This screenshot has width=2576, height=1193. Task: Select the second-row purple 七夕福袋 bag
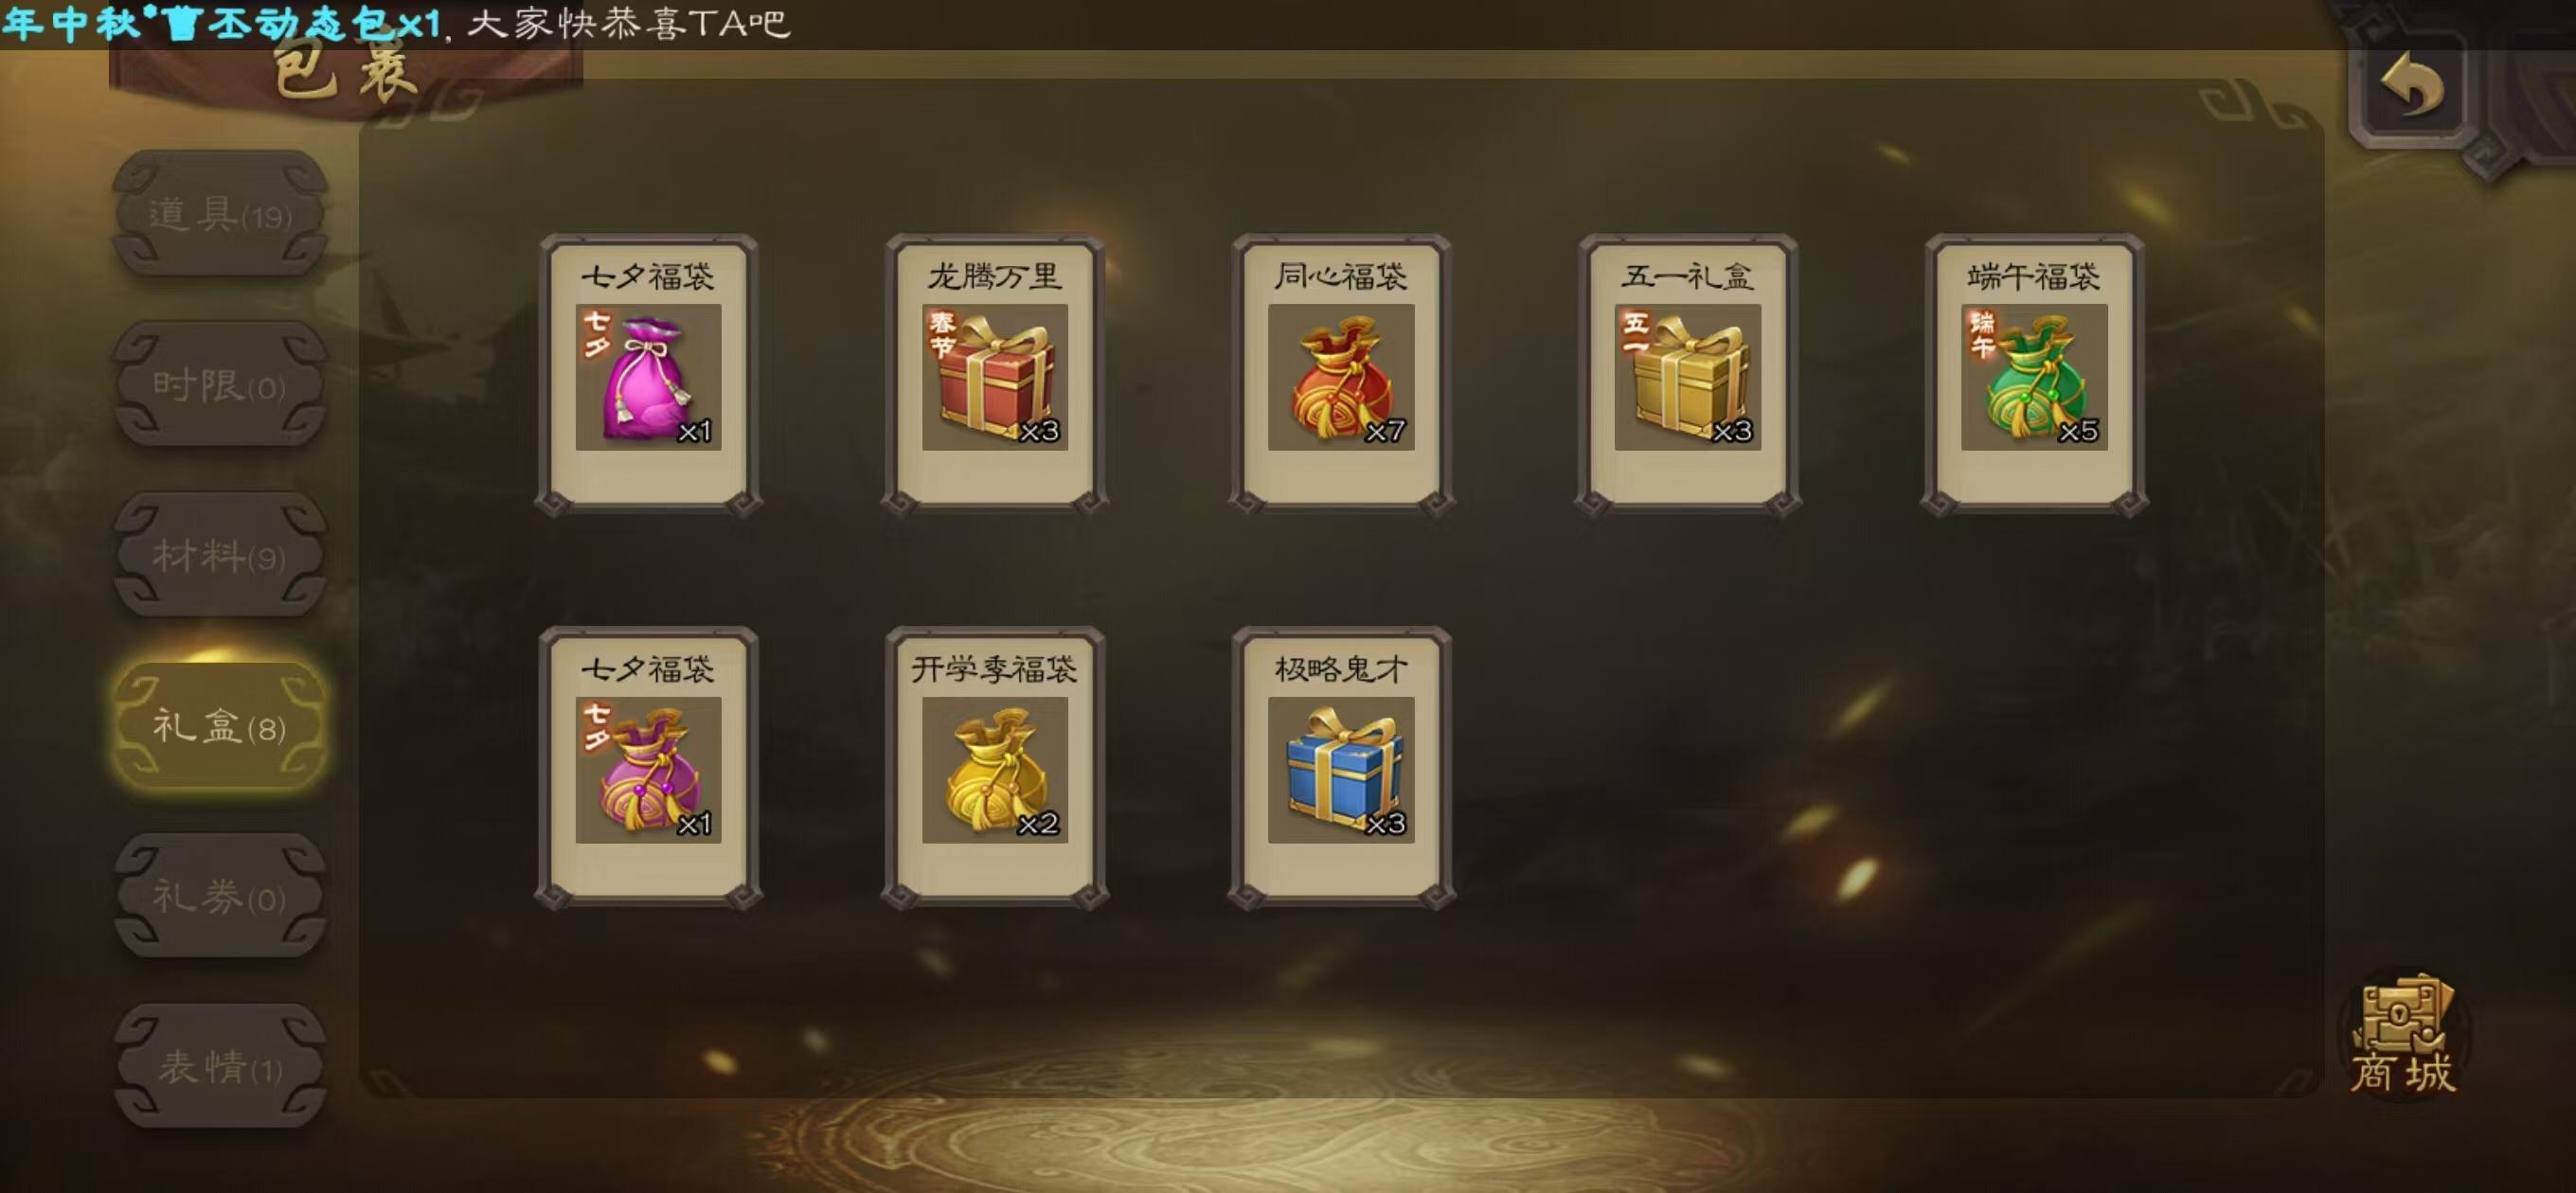(648, 770)
